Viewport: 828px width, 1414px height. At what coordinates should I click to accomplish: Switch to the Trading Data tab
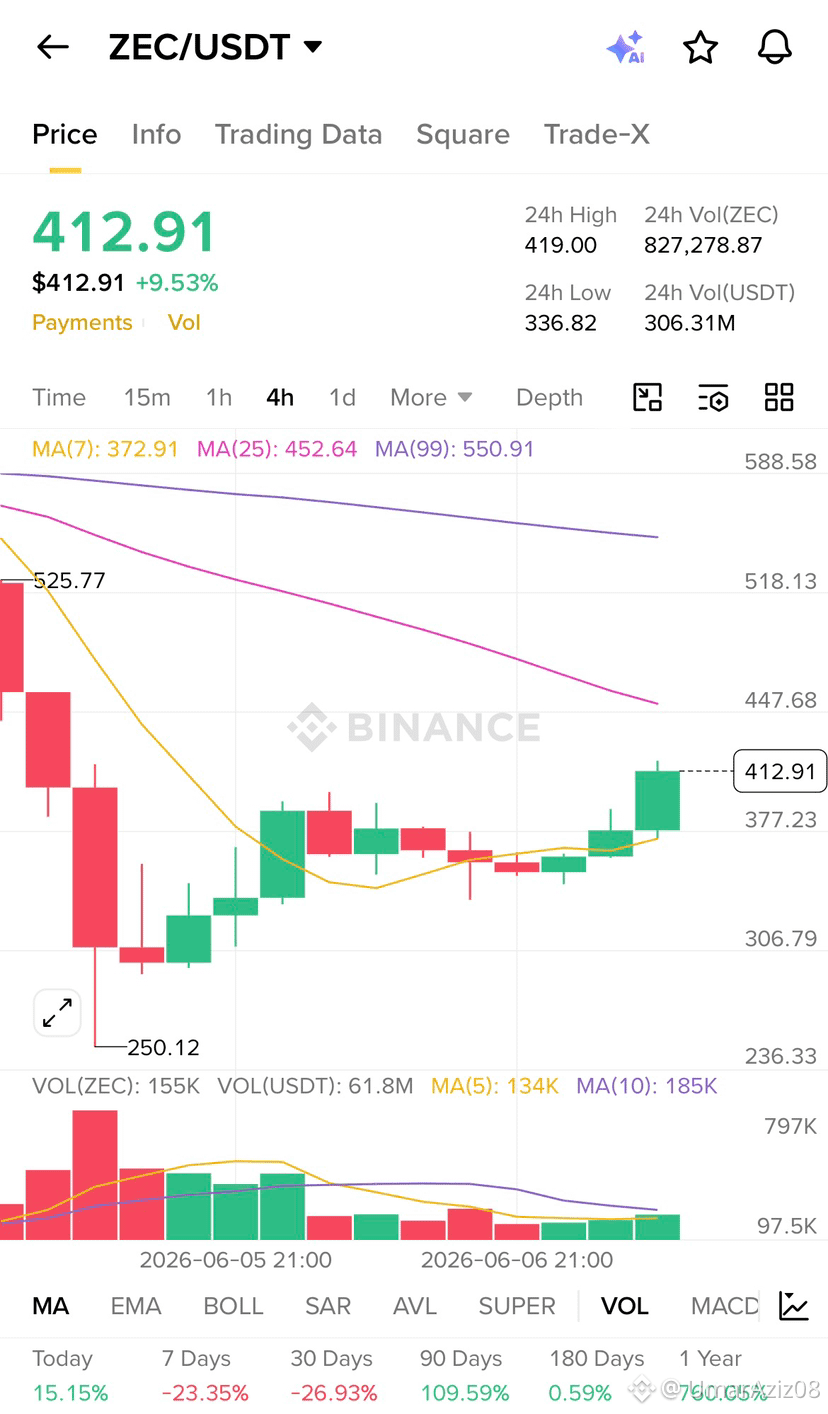click(298, 135)
